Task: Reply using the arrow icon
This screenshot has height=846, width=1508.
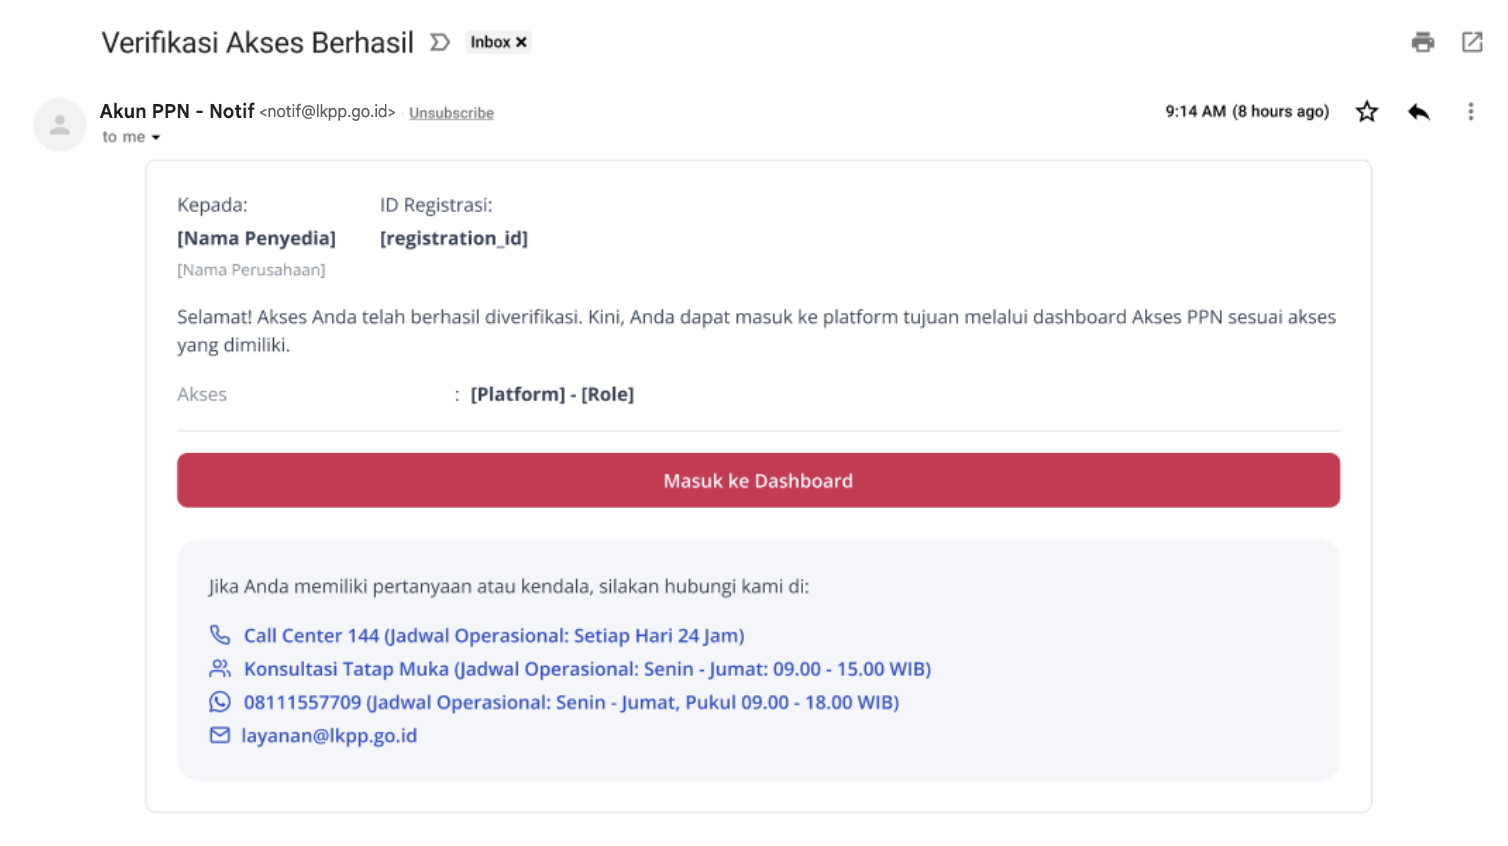Action: (1418, 111)
